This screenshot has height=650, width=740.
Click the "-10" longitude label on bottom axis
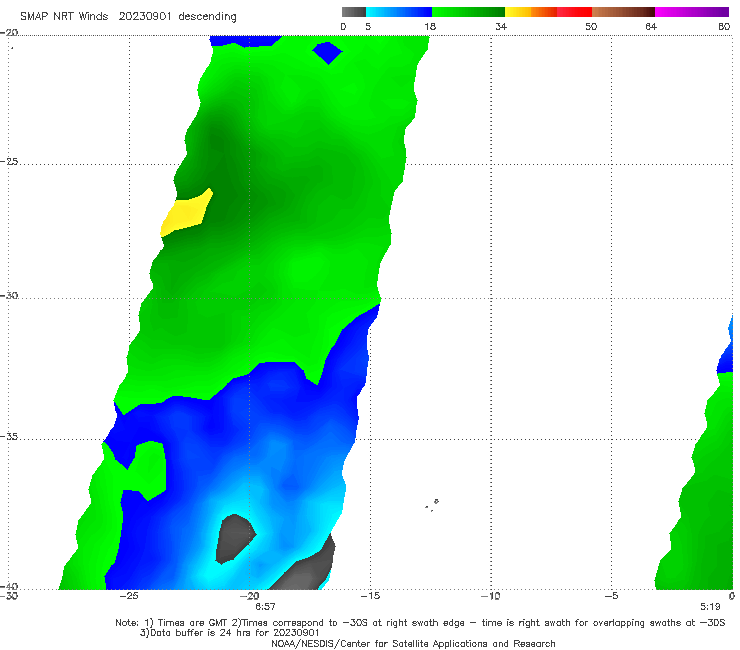click(x=491, y=596)
